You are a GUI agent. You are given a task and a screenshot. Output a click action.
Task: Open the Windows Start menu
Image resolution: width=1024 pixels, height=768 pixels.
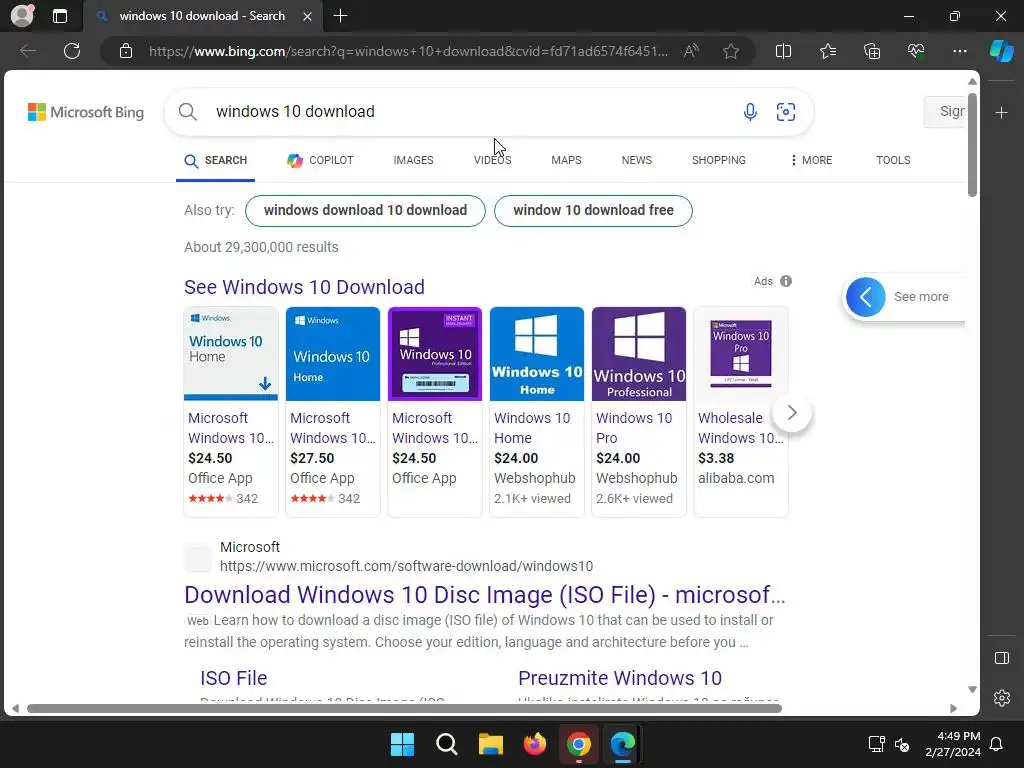402,744
